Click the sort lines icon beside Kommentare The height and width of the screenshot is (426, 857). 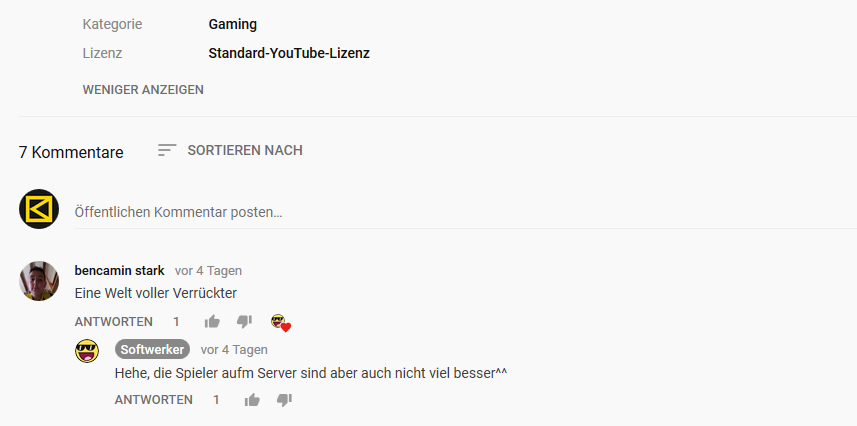point(167,150)
